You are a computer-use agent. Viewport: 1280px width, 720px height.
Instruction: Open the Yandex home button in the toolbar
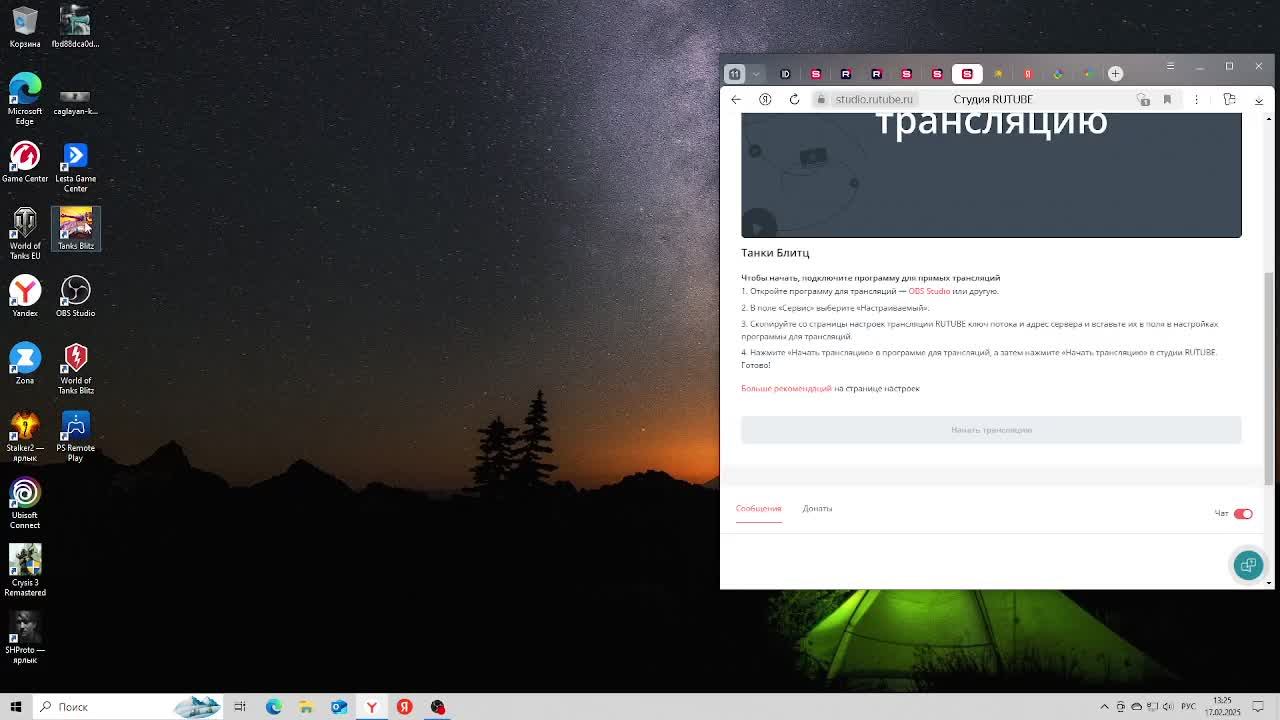[x=765, y=99]
